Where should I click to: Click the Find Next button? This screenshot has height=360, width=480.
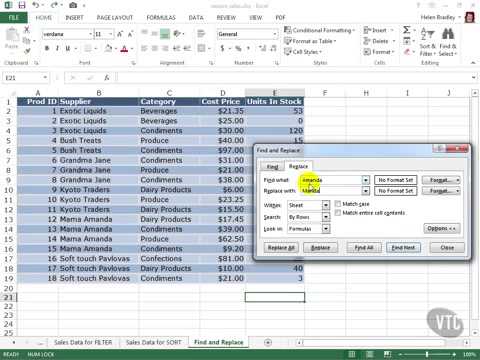tap(403, 248)
